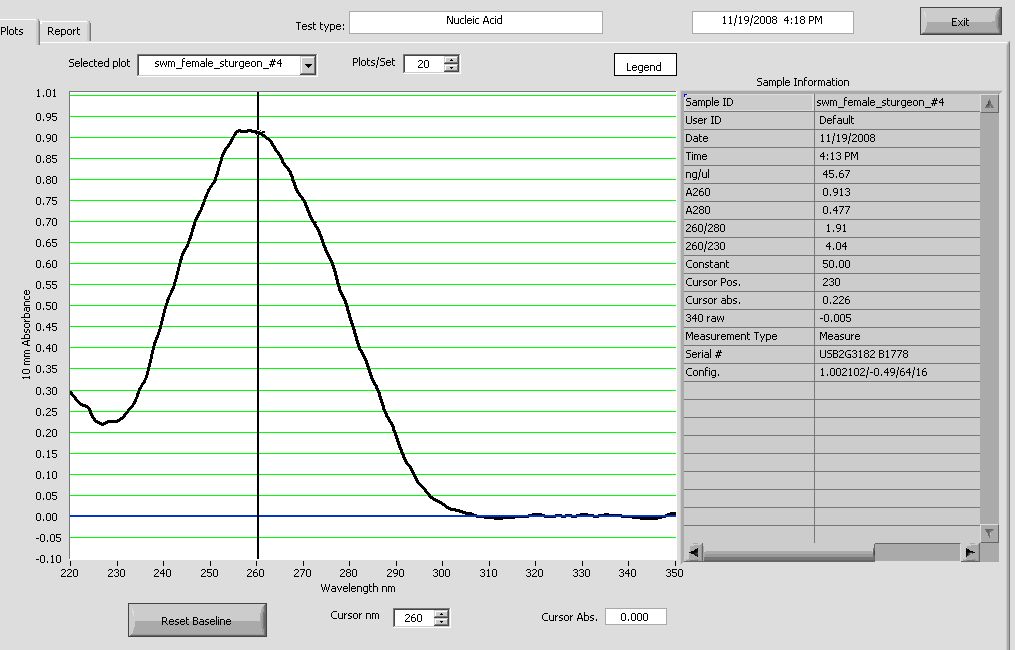
Task: Switch to the Plots tab
Action: 13,31
